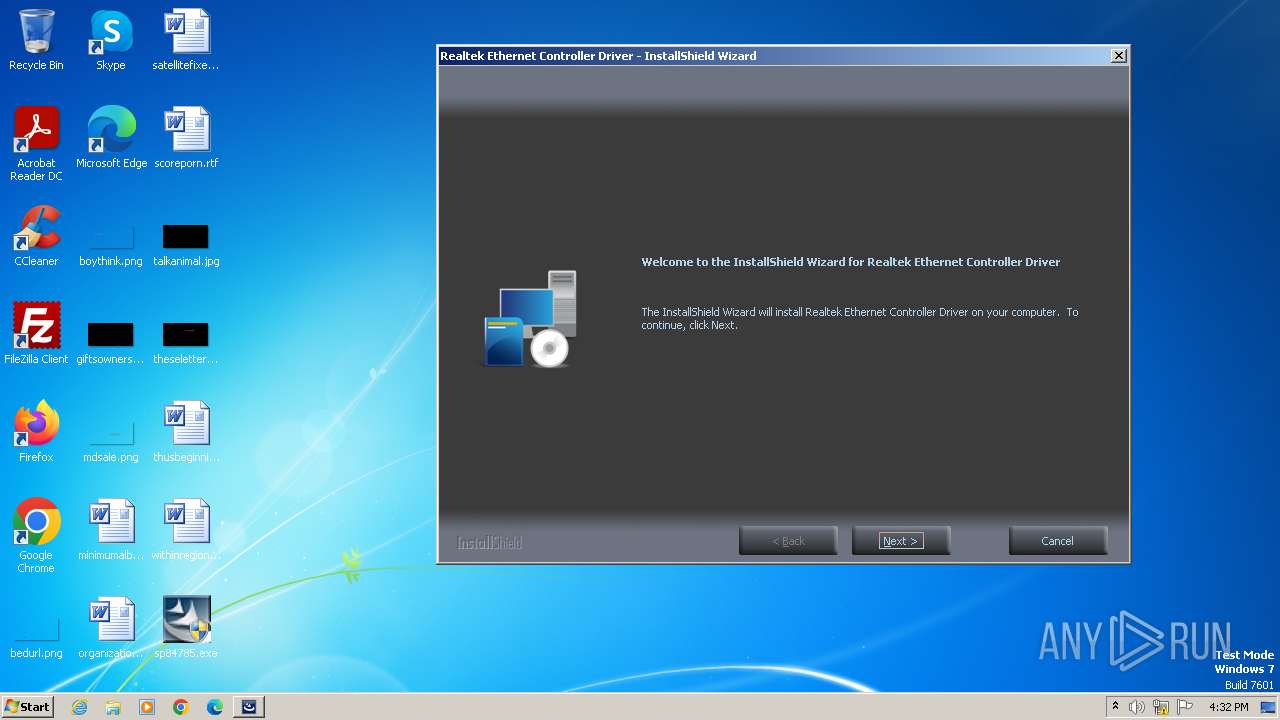Viewport: 1280px width, 720px height.
Task: Open the network status tray icon
Action: pos(1161,707)
